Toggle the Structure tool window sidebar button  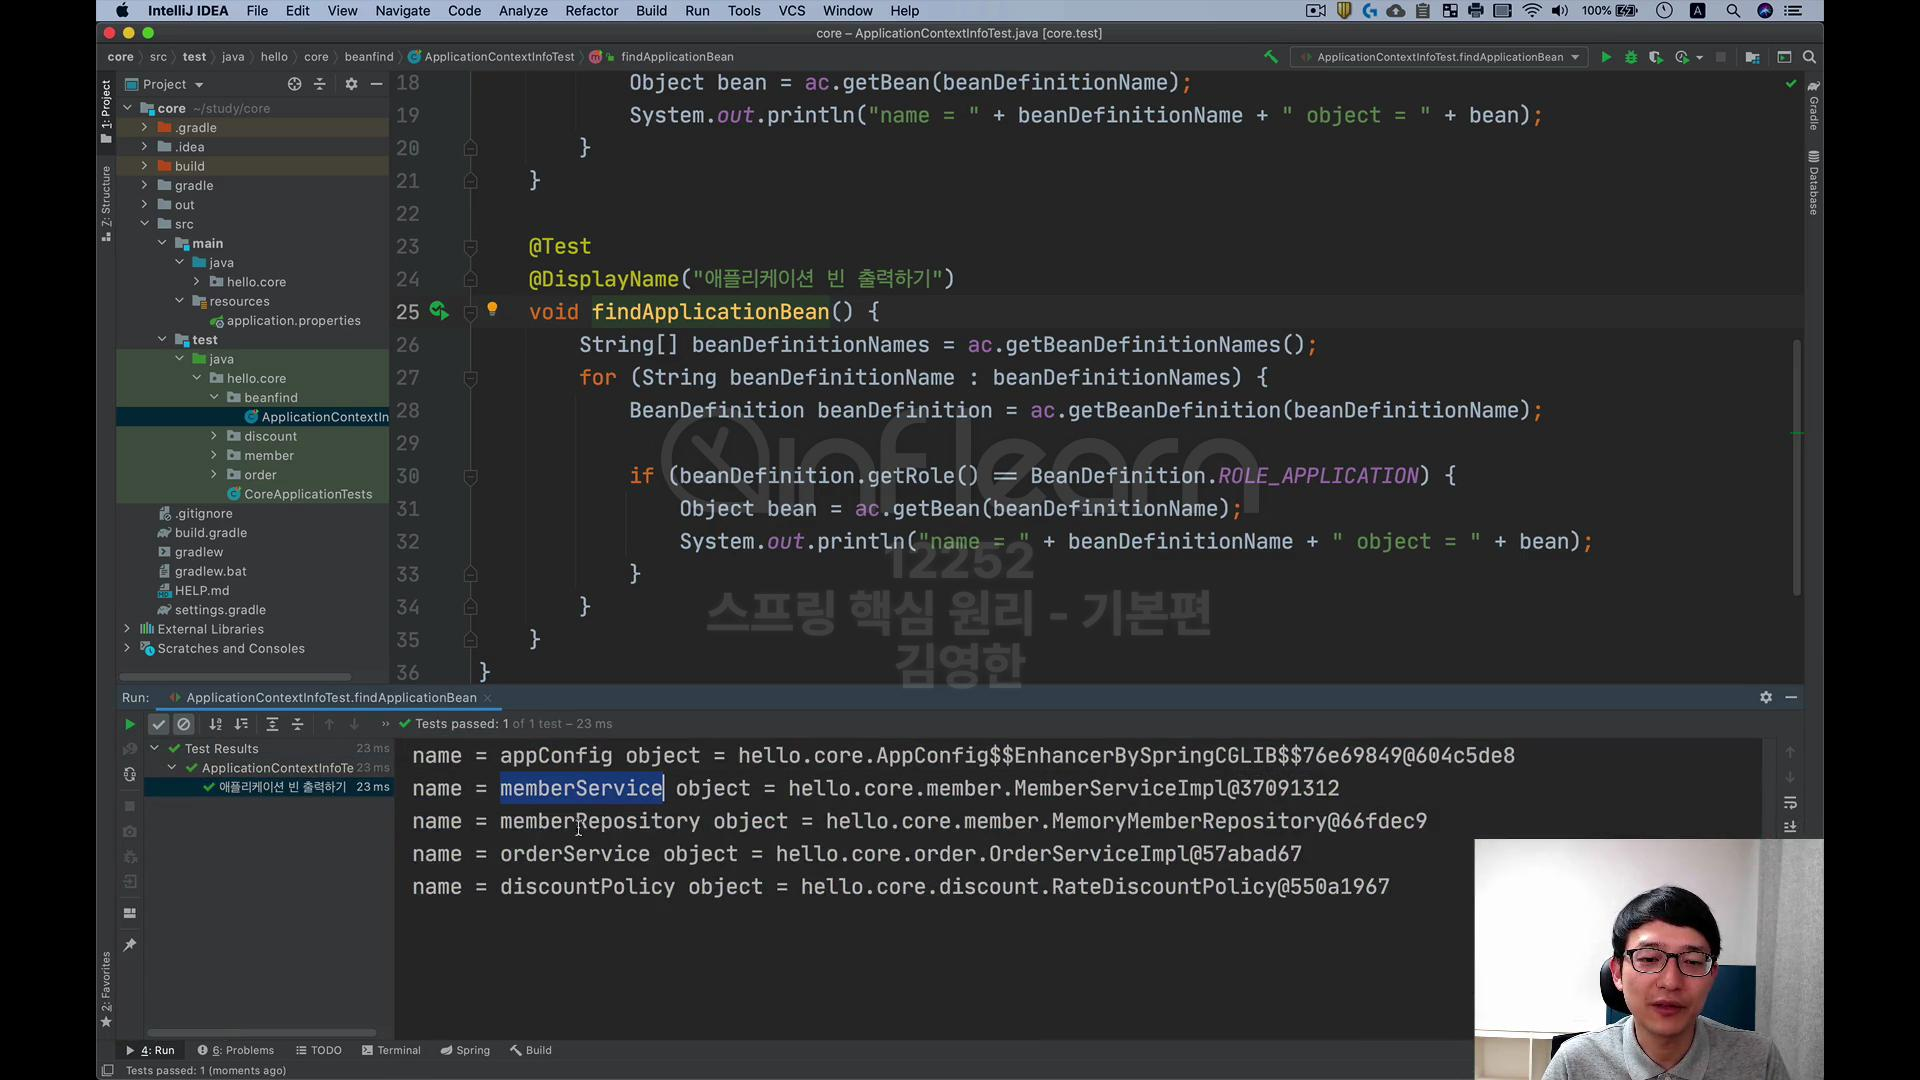pyautogui.click(x=106, y=203)
